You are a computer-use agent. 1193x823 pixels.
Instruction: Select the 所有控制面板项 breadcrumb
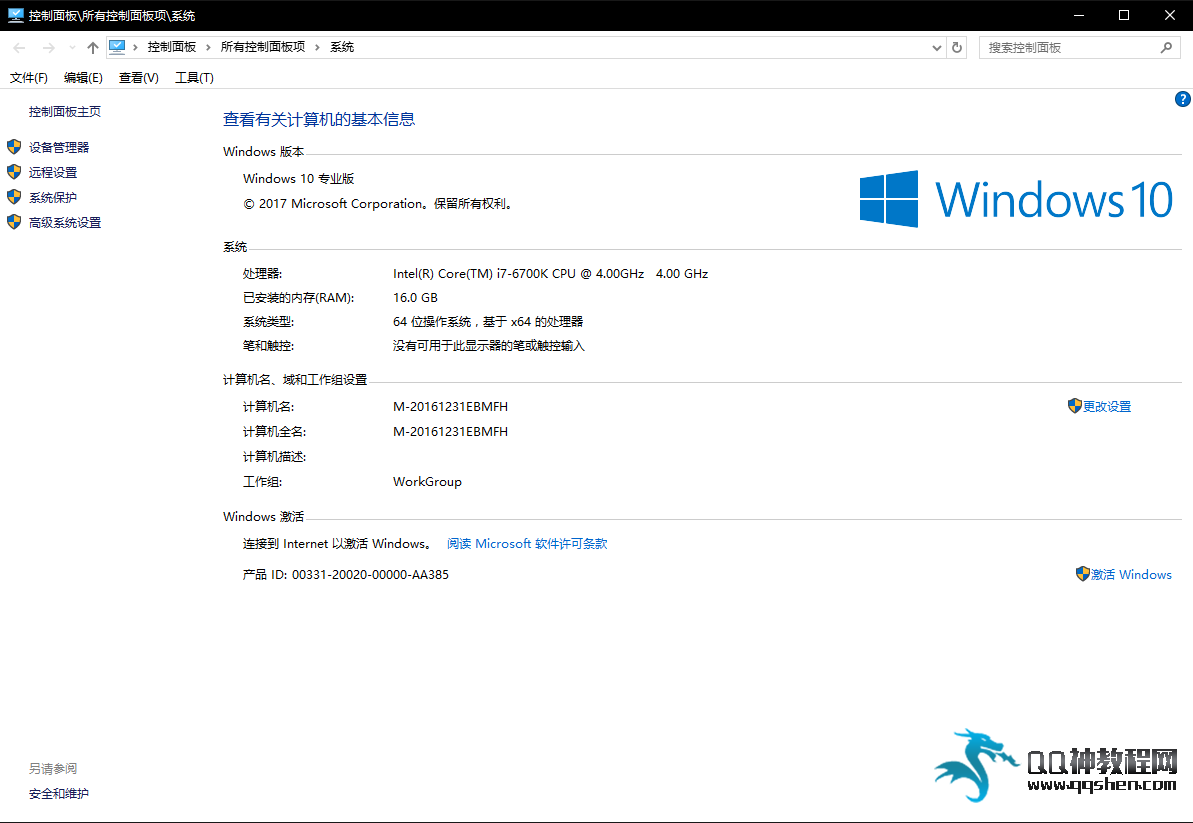click(262, 47)
